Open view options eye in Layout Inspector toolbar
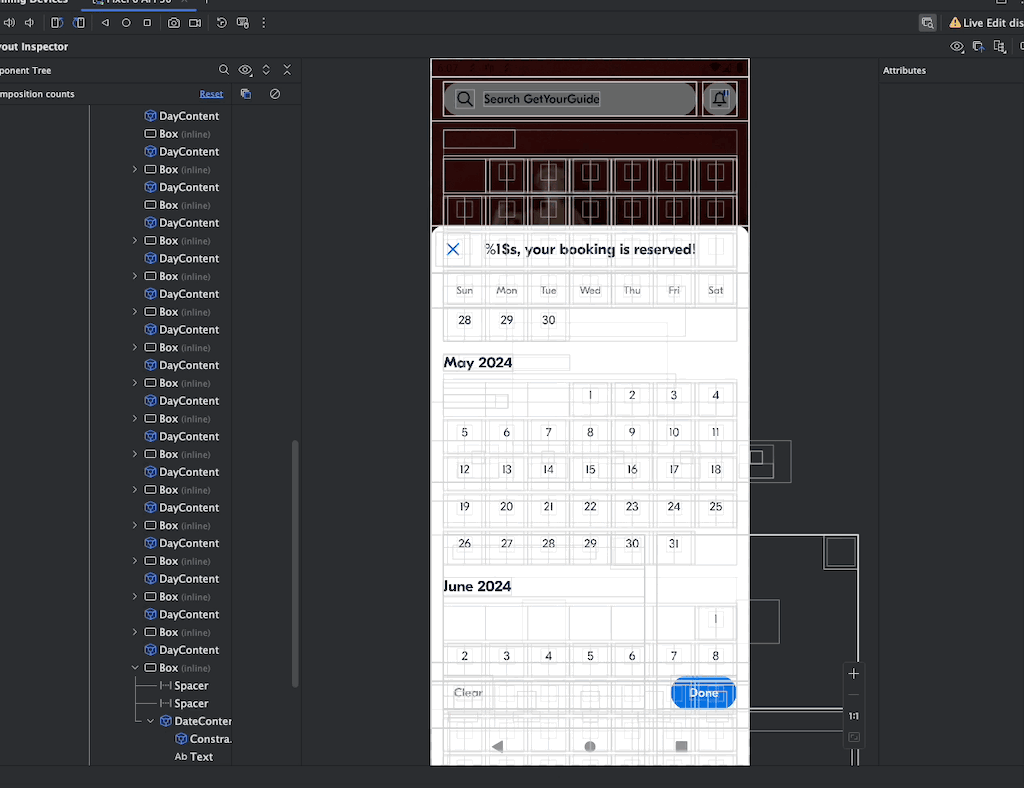Screen dimensions: 1024x788 click(x=957, y=46)
